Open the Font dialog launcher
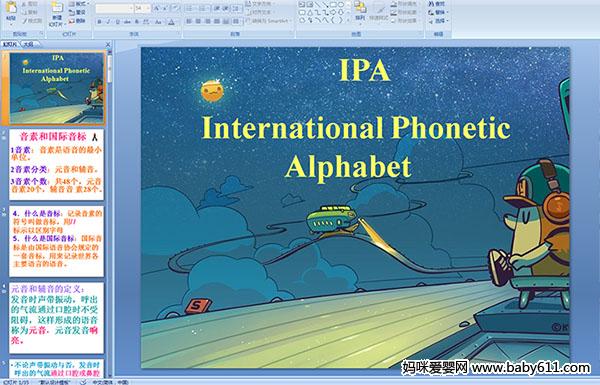The image size is (600, 385). pos(178,34)
